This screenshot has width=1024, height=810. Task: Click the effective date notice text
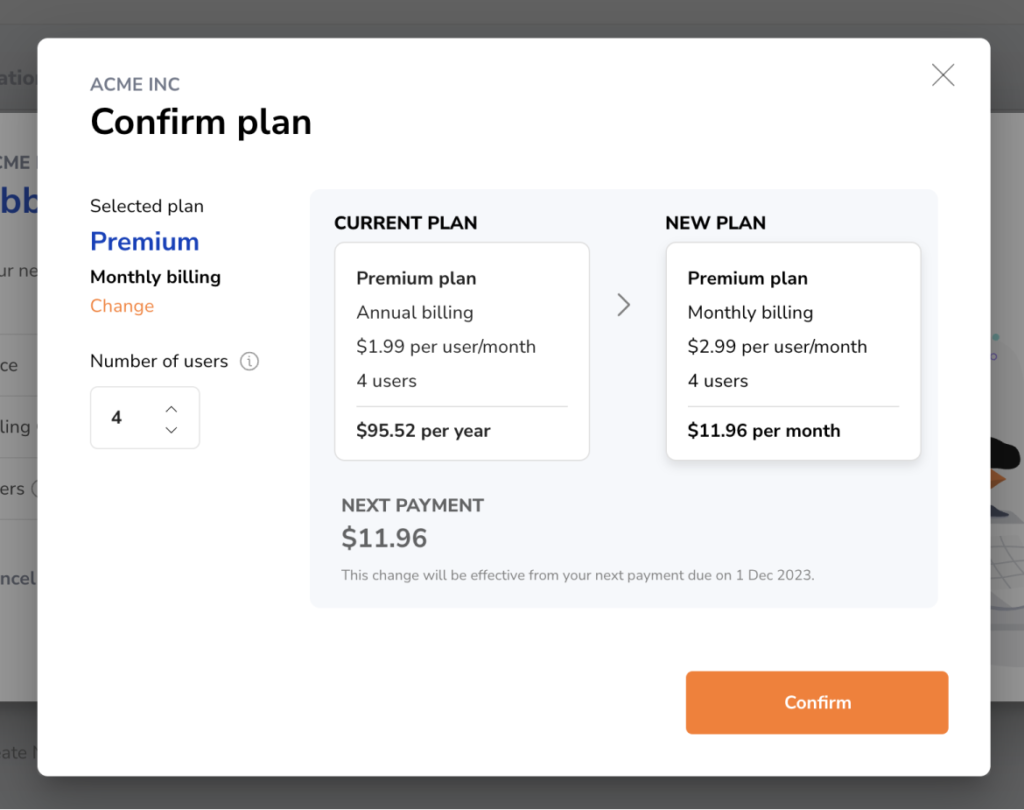pos(577,575)
